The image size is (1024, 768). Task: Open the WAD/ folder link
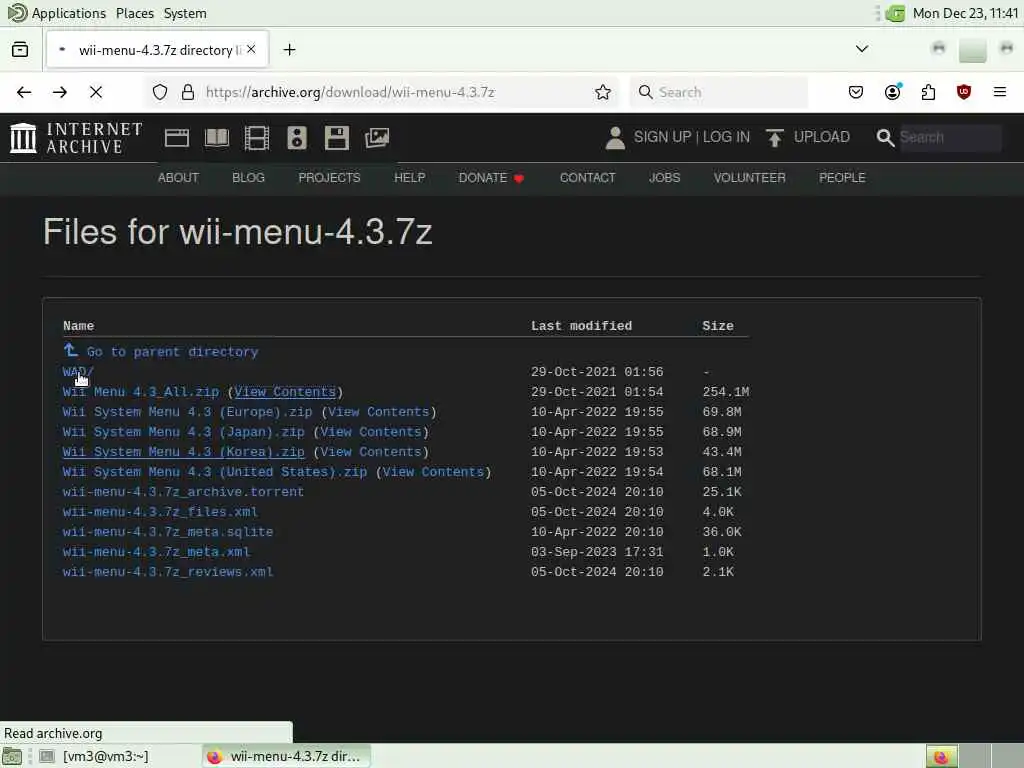click(78, 372)
